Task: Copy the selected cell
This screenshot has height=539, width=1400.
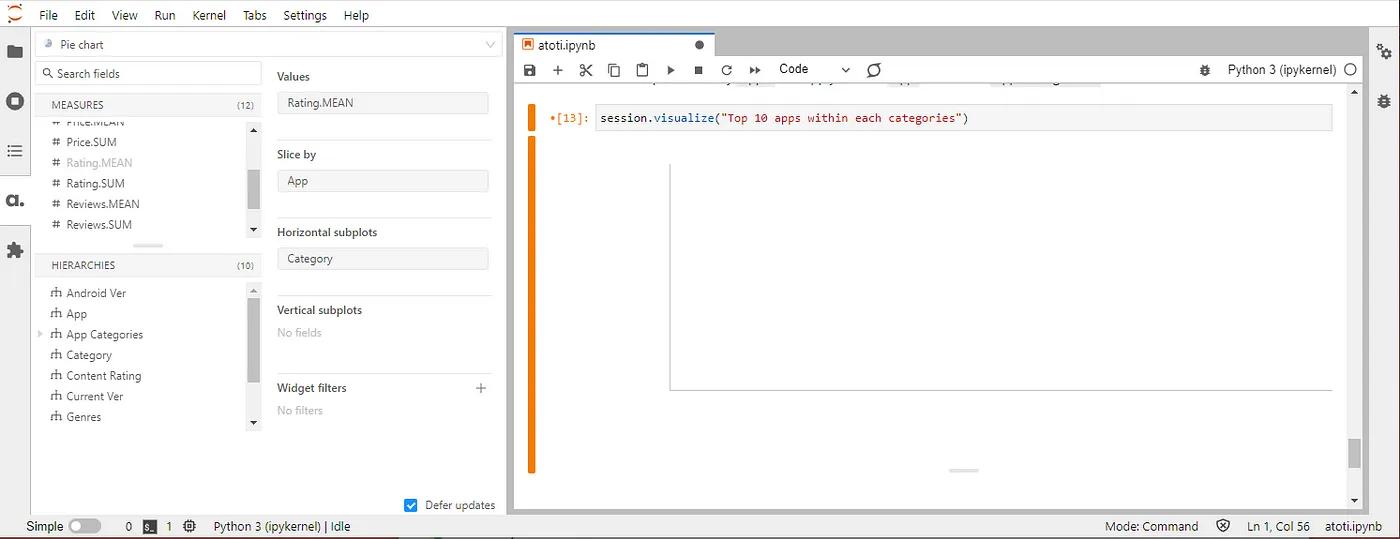Action: point(614,70)
